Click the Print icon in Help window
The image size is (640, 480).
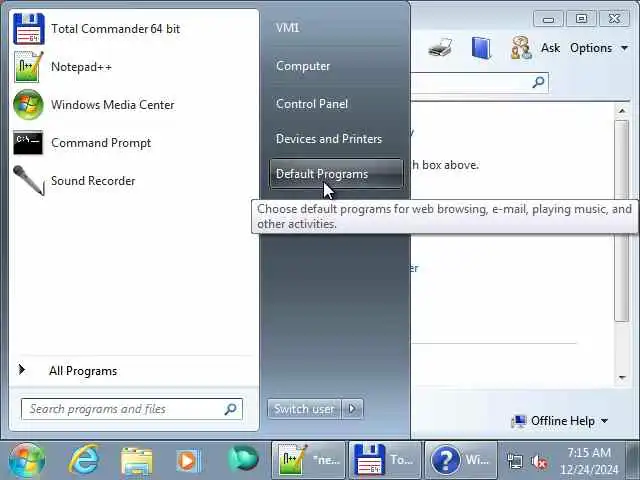click(440, 48)
